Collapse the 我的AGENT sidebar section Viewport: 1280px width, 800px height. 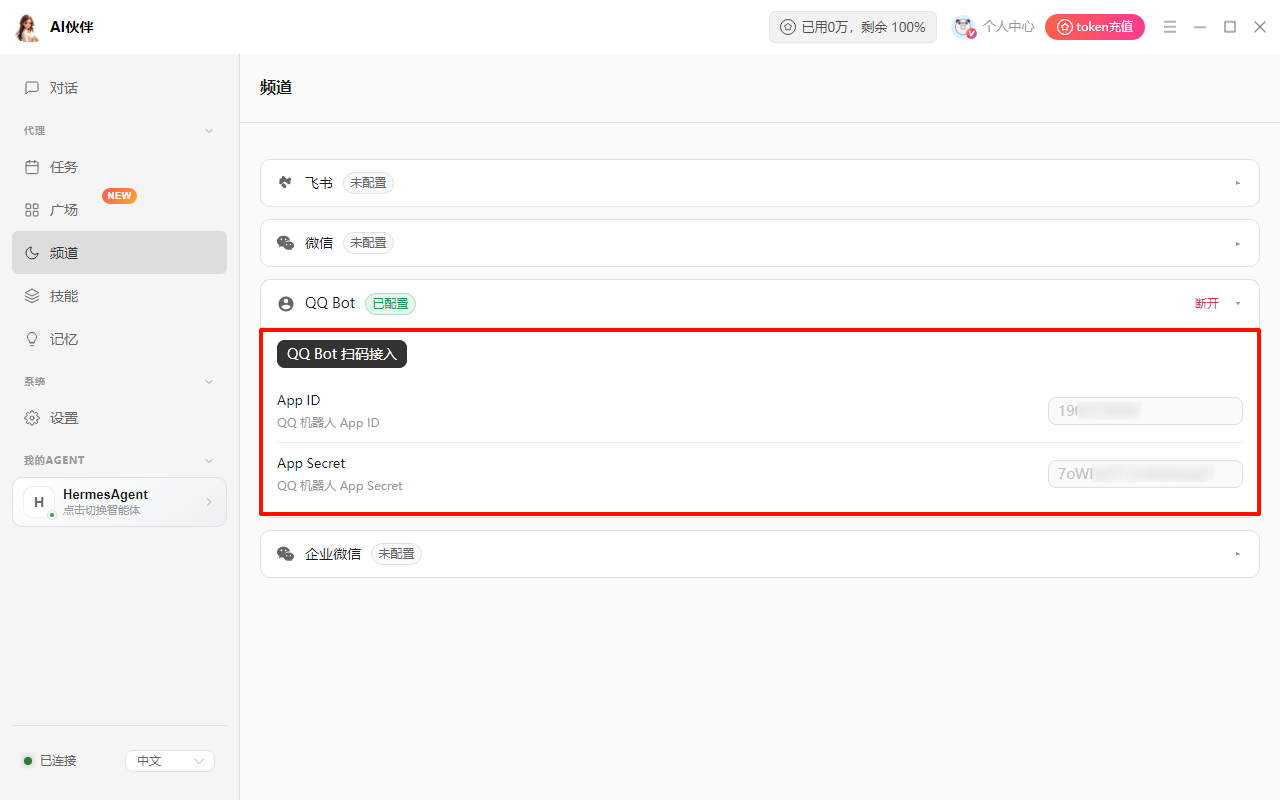(x=209, y=461)
